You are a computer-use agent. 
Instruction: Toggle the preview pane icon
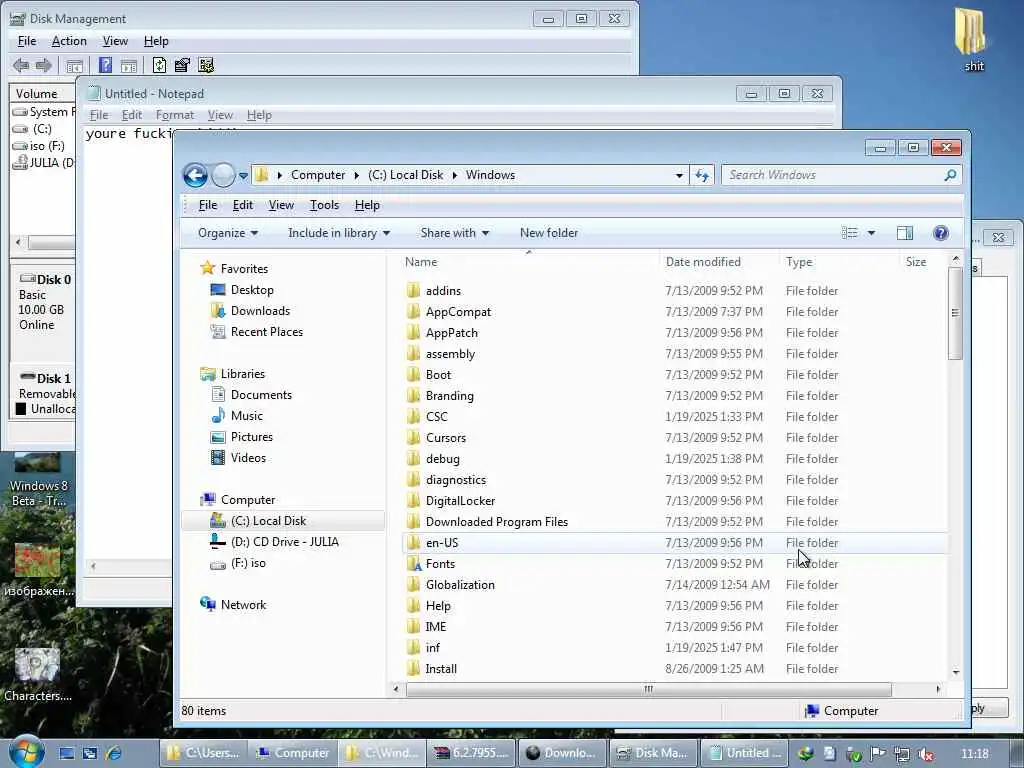[904, 233]
